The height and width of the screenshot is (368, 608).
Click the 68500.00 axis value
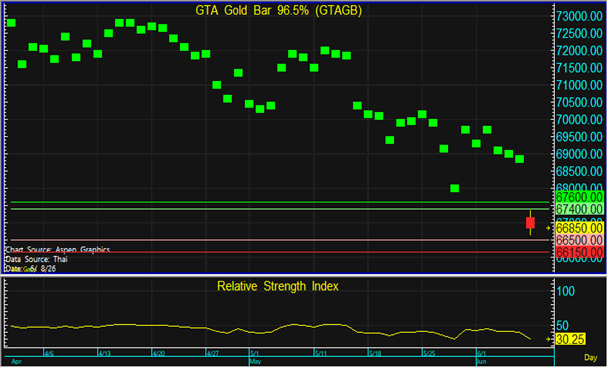[x=579, y=171]
